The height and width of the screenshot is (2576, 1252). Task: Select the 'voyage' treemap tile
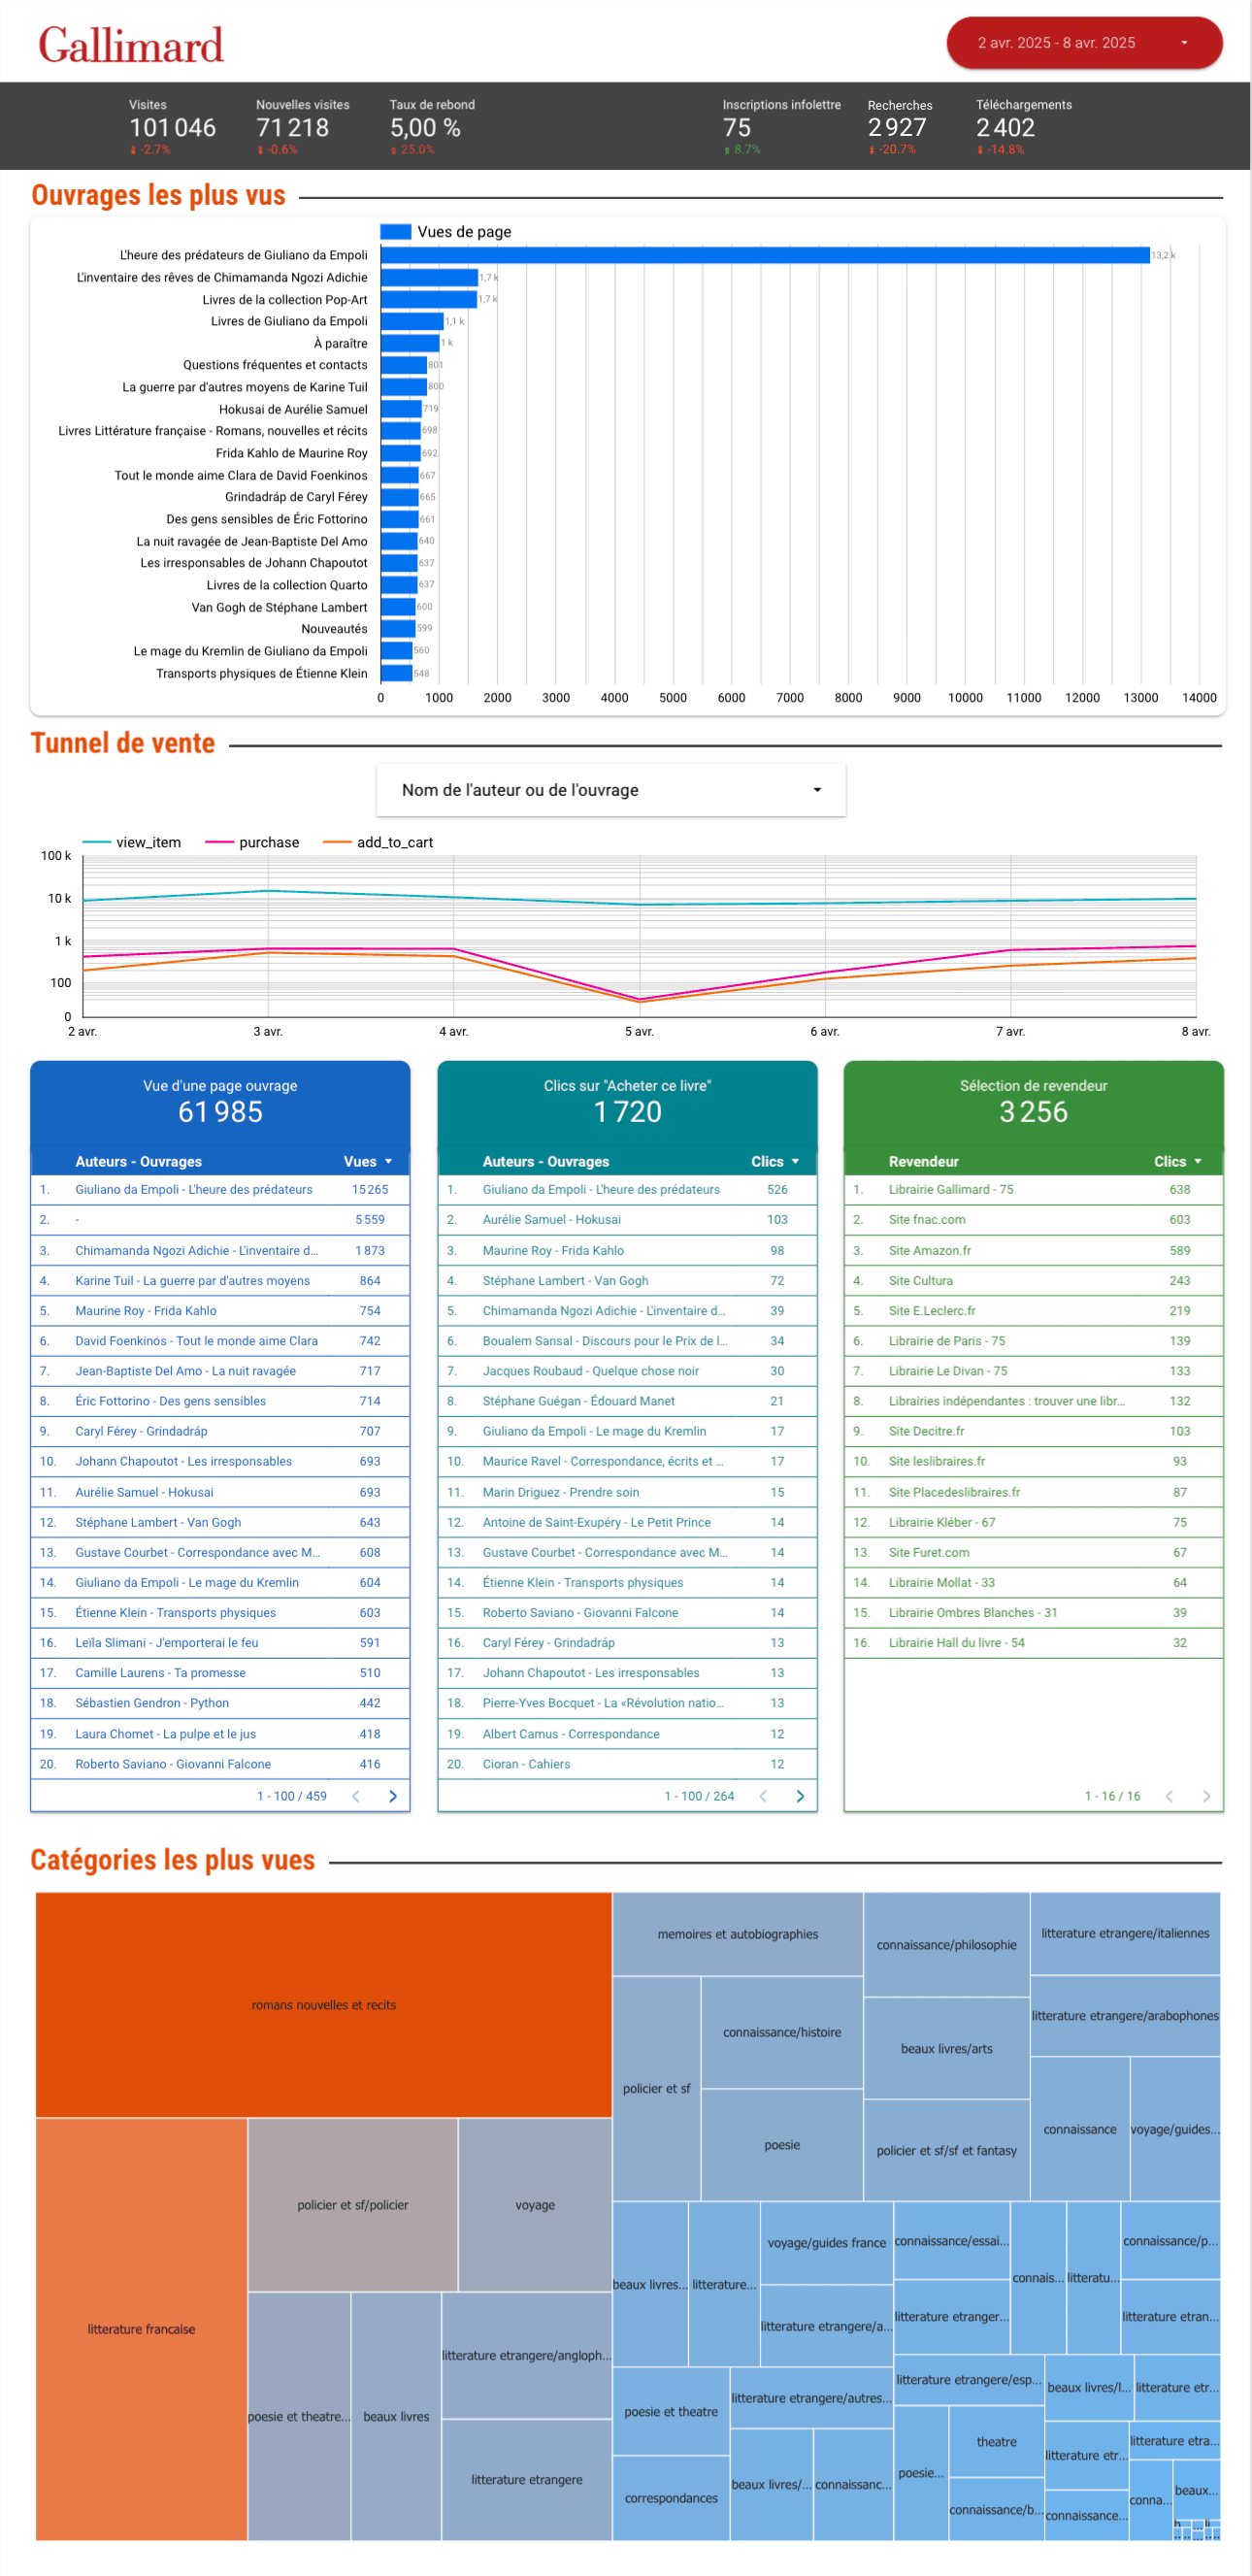tap(535, 2204)
